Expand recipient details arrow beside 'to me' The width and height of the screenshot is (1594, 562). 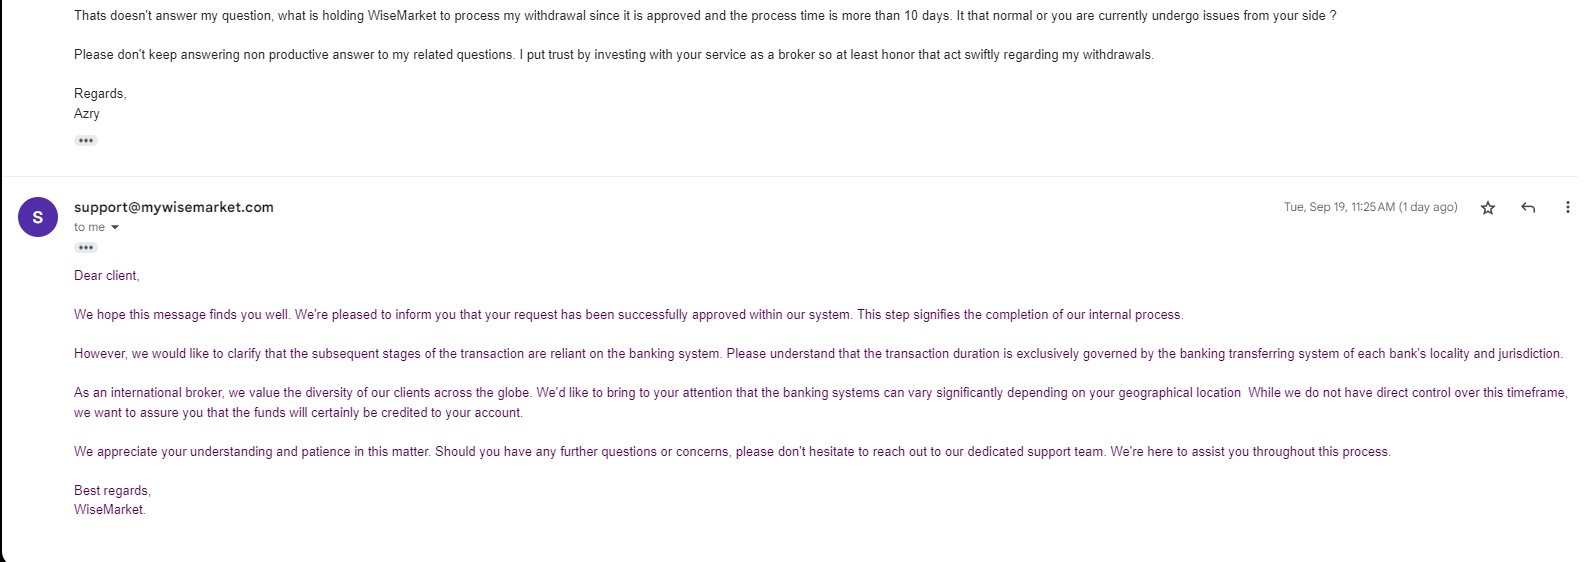115,228
